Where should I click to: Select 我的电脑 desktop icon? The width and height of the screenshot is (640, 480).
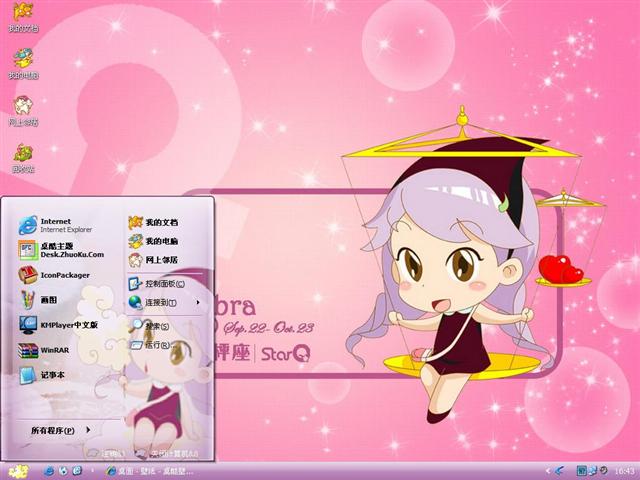click(x=23, y=64)
